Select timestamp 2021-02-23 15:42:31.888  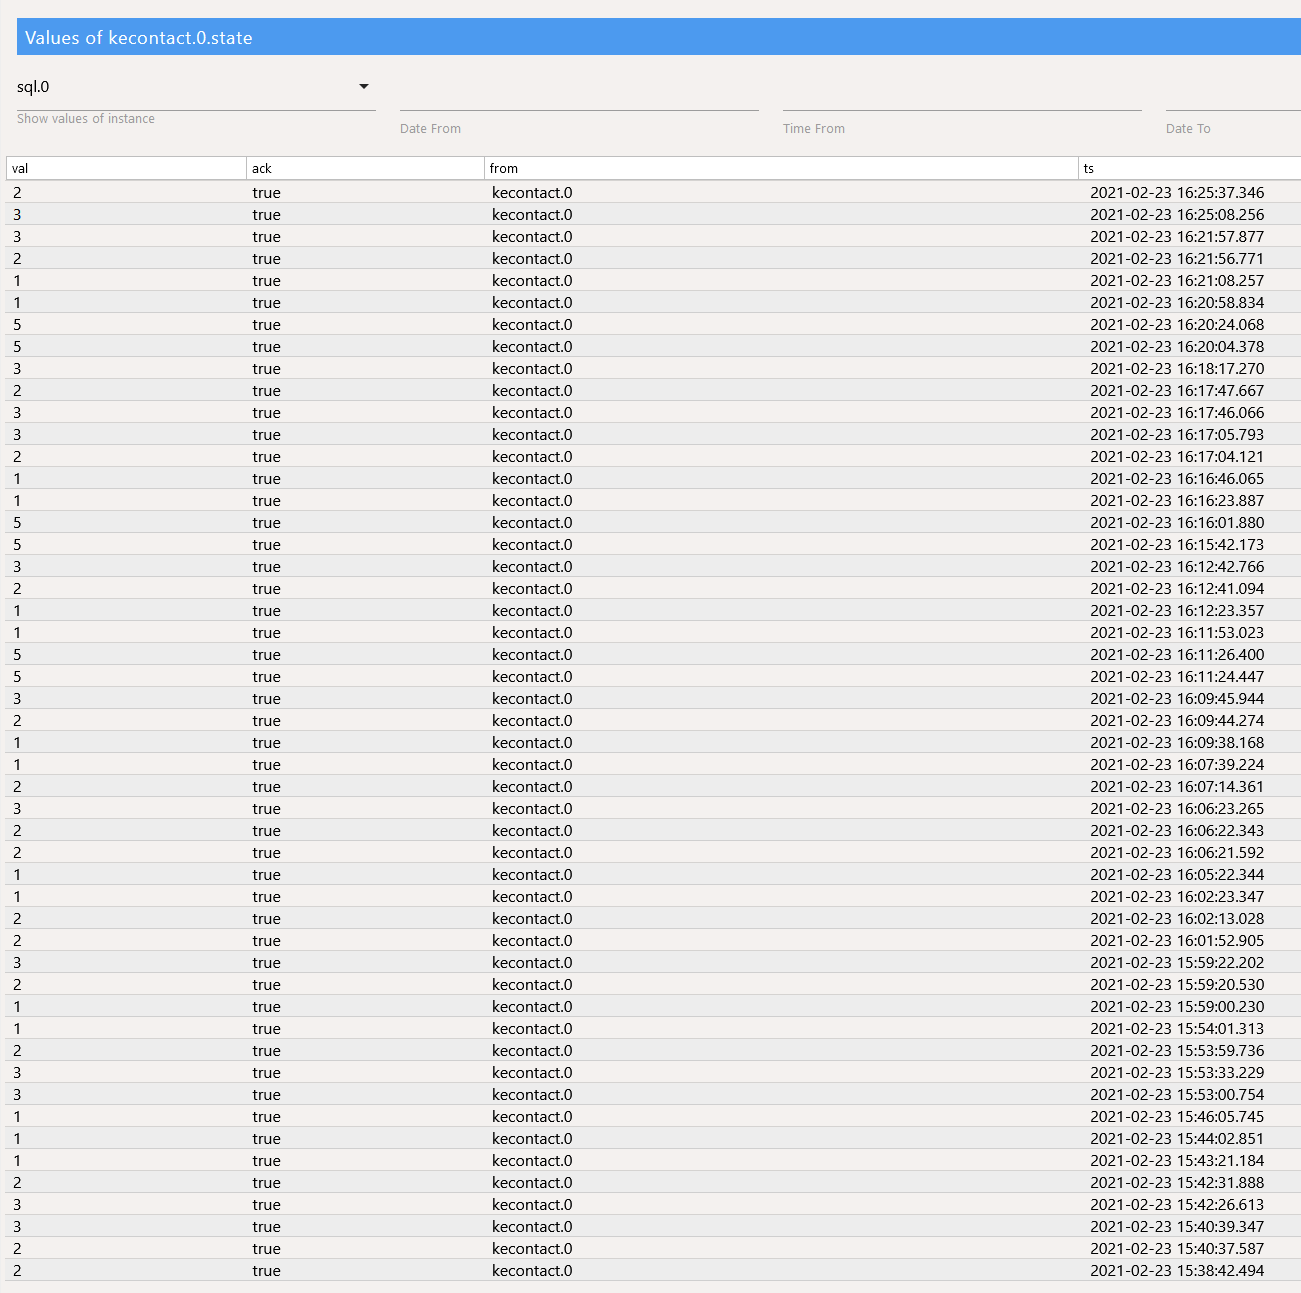[x=1177, y=1183]
